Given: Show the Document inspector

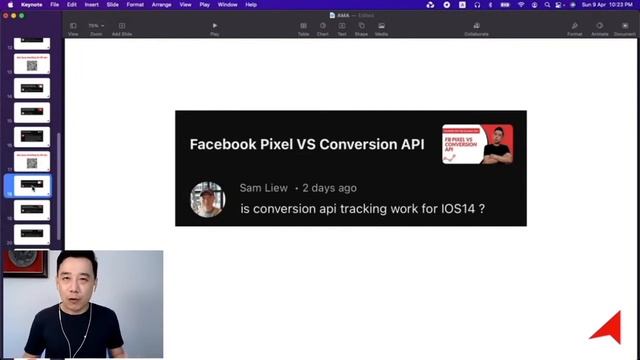Looking at the screenshot, I should pyautogui.click(x=625, y=29).
